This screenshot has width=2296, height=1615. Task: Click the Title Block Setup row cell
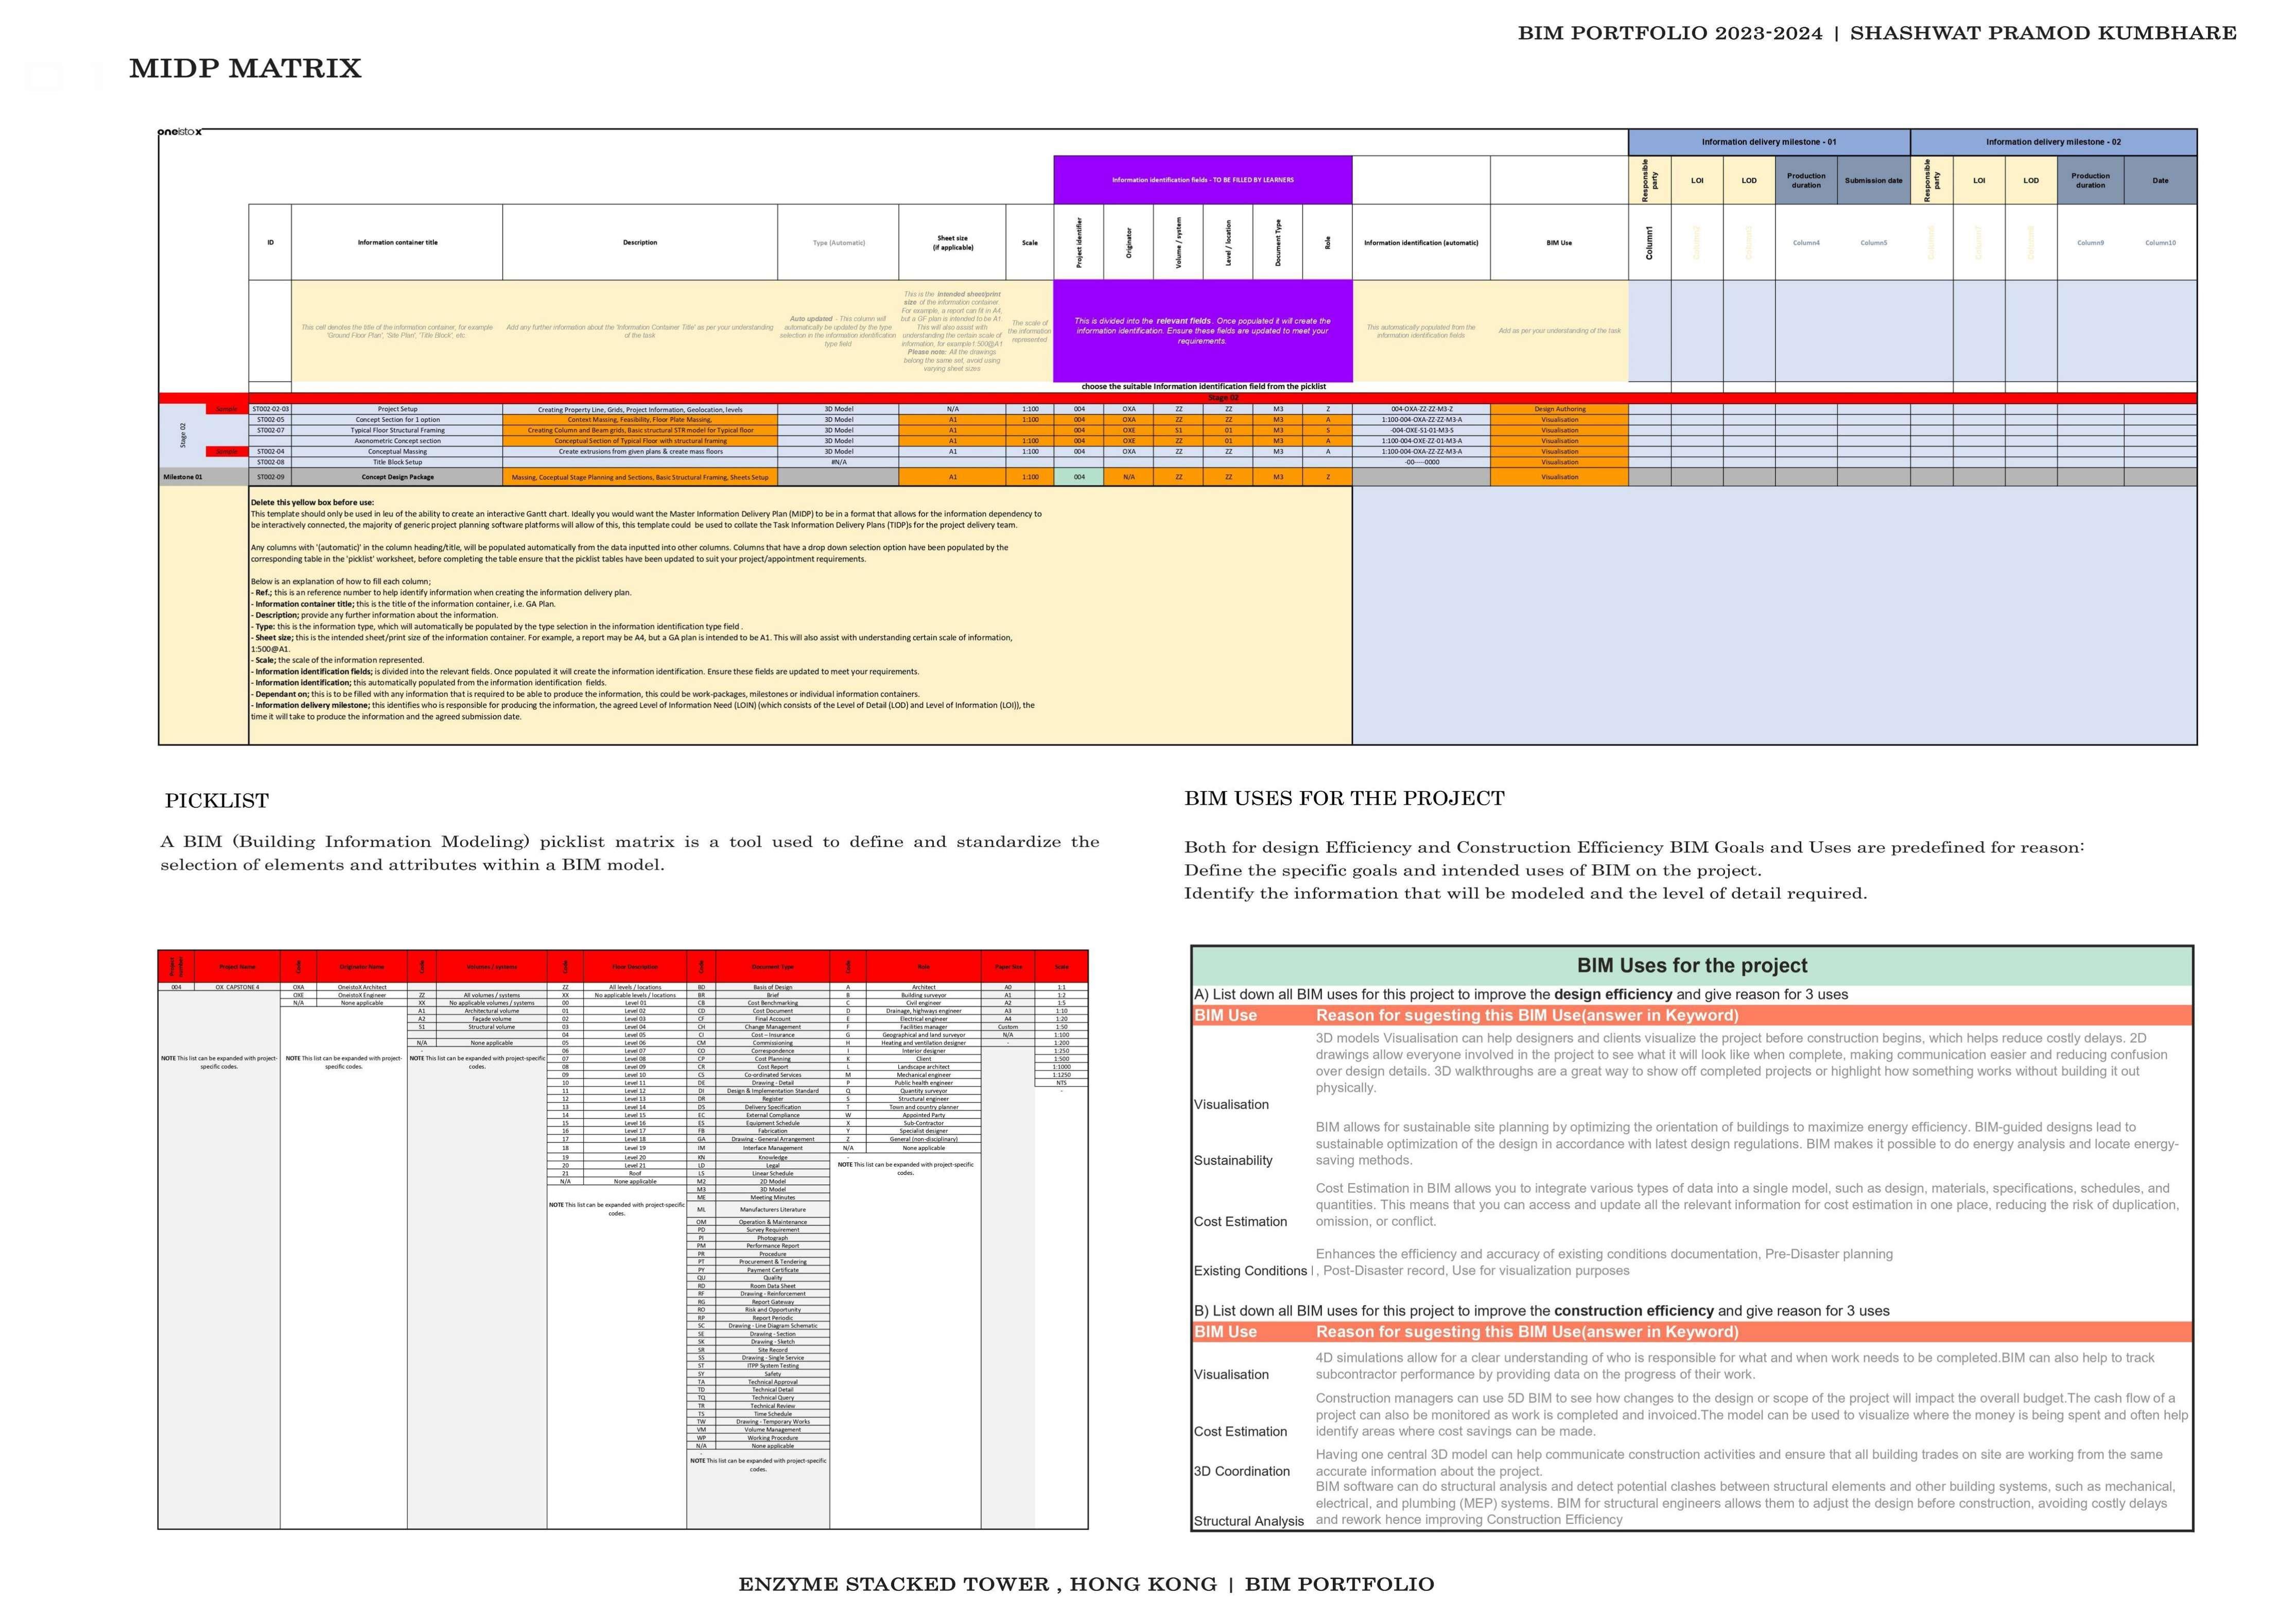pos(397,462)
